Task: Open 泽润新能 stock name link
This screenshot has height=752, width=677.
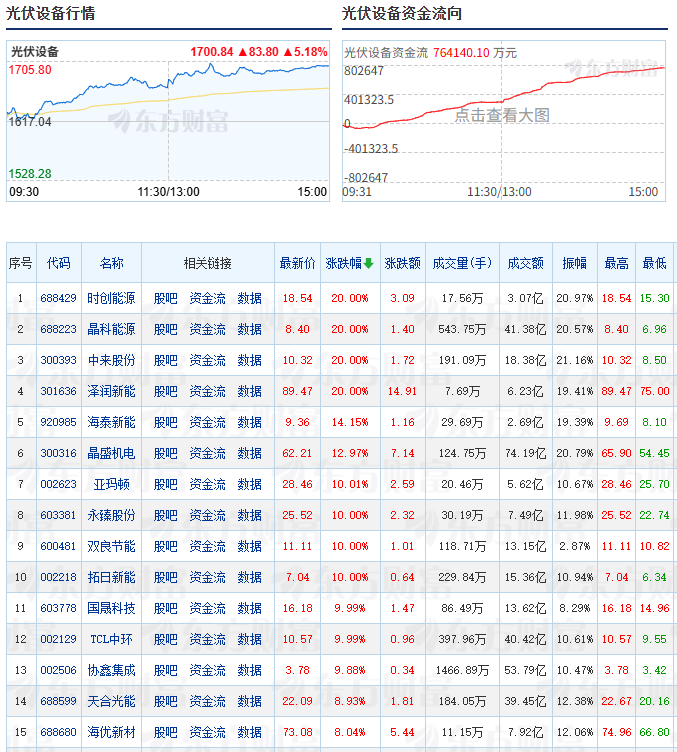Action: coord(111,391)
